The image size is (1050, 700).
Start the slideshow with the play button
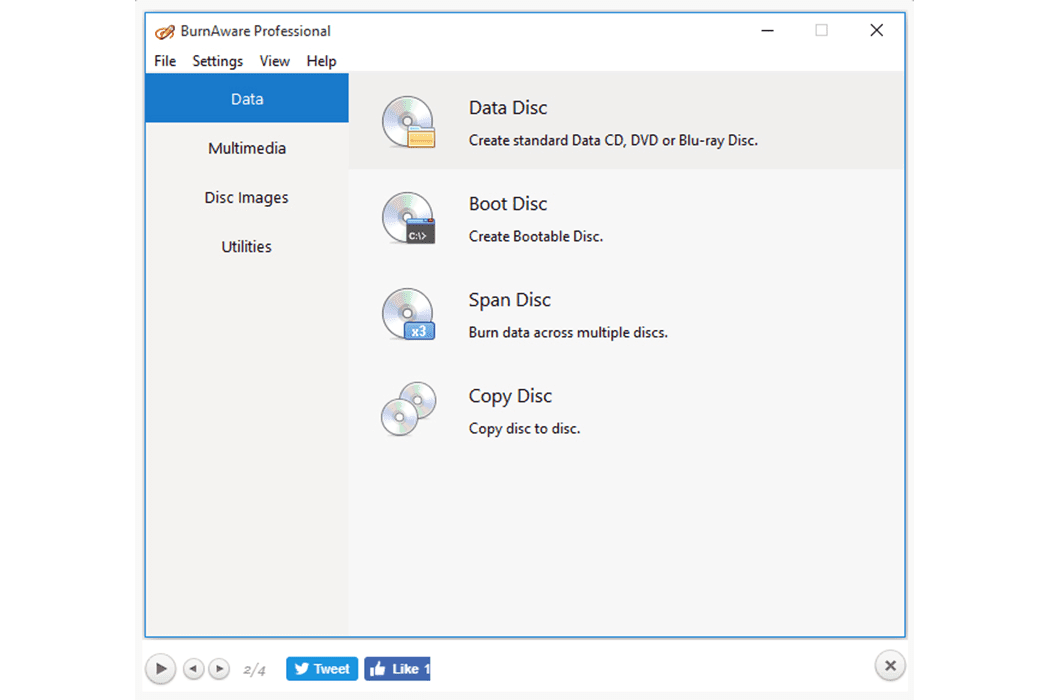point(161,669)
